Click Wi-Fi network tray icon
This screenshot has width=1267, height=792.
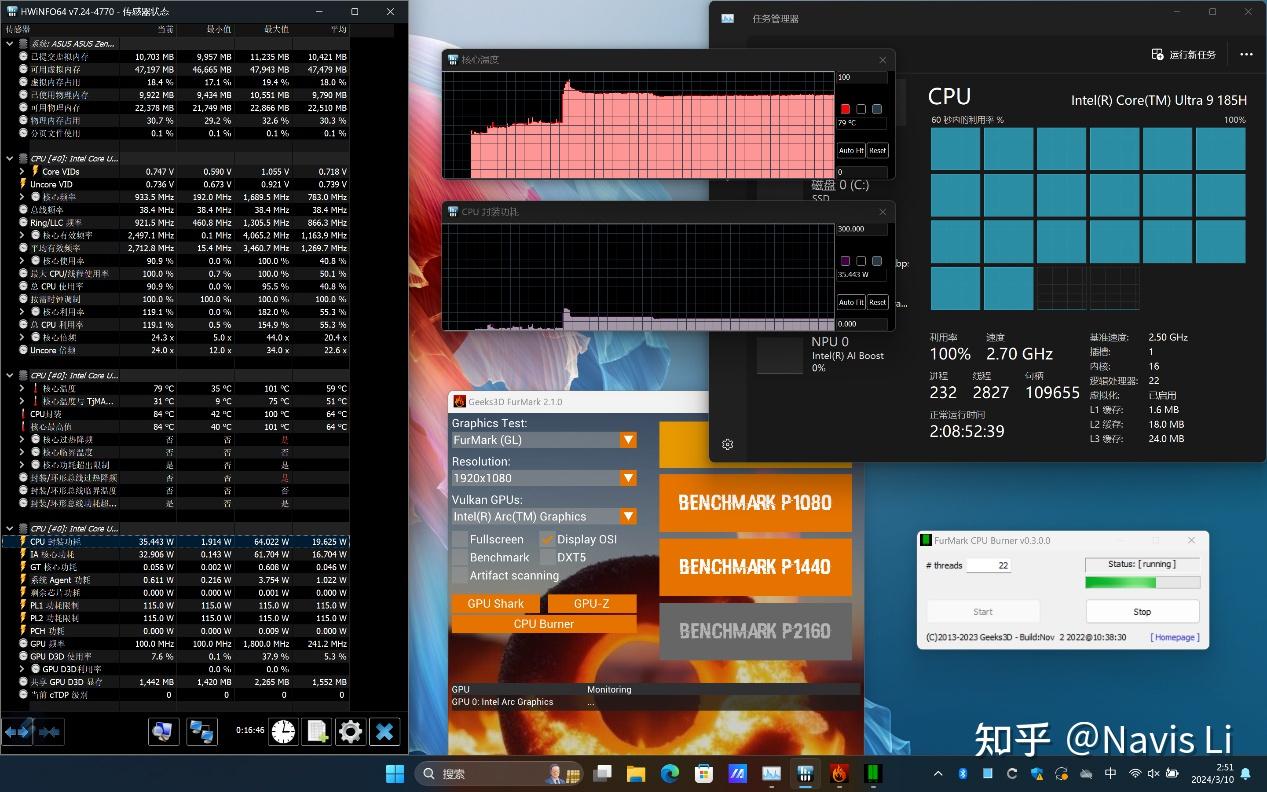click(x=1135, y=773)
